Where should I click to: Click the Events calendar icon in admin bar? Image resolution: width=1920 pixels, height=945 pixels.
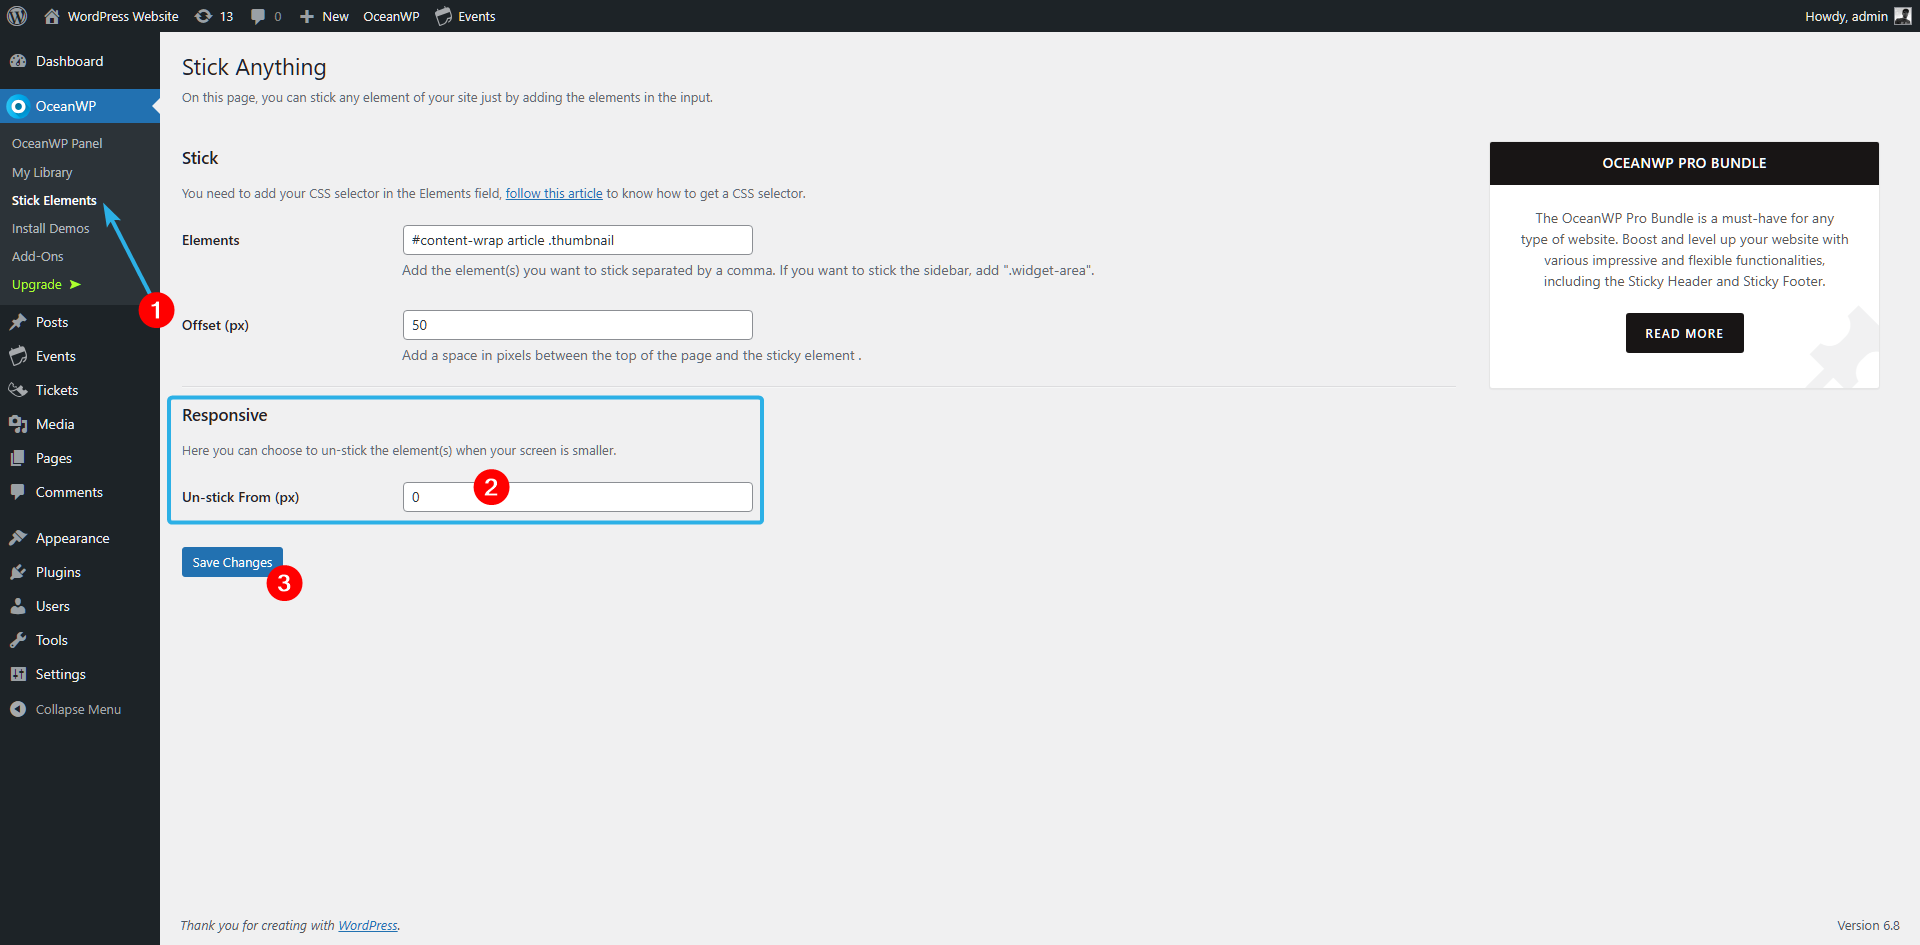tap(444, 16)
